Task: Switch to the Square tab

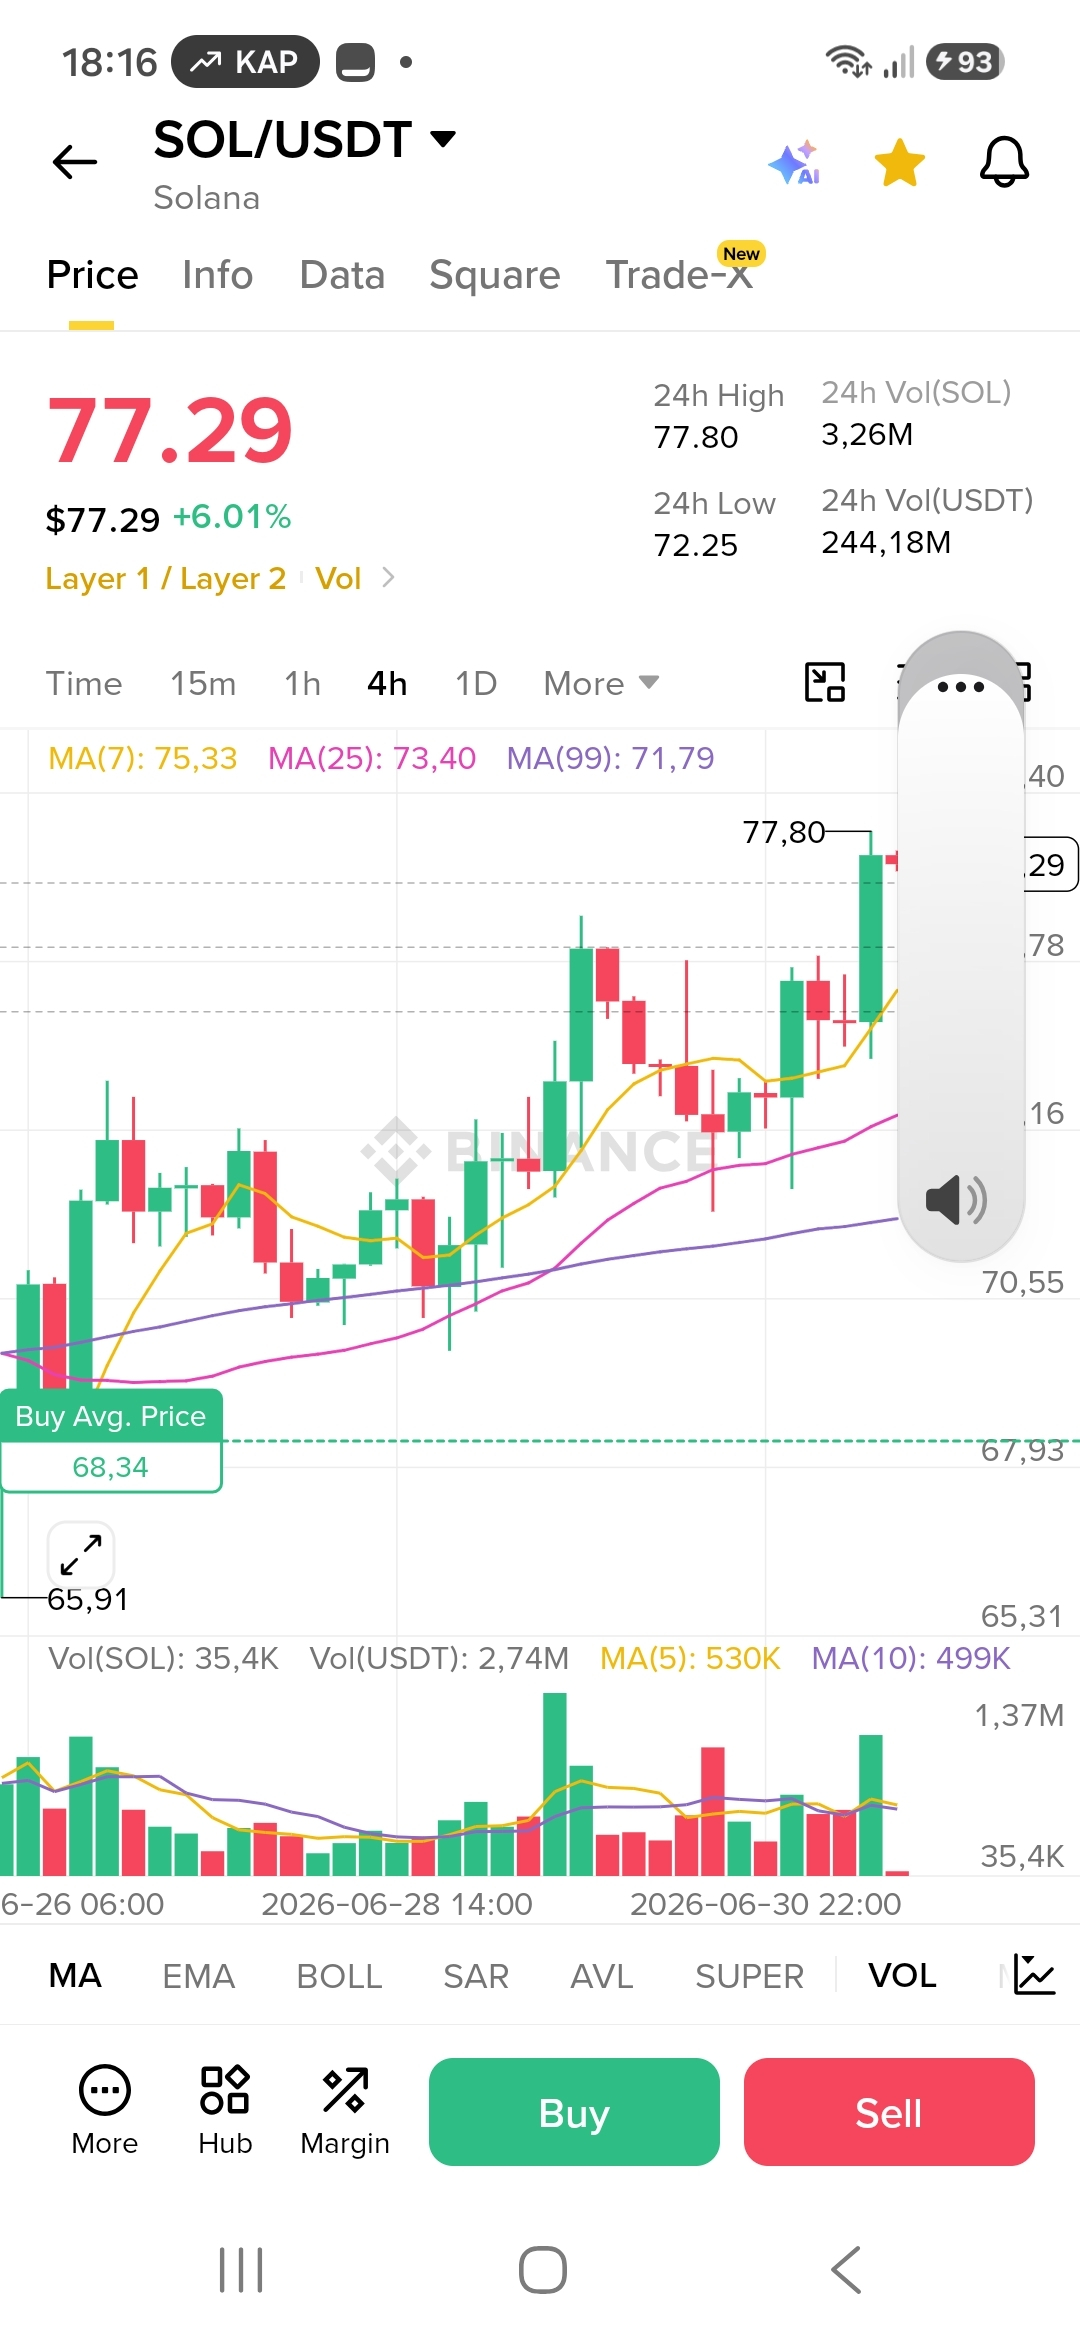Action: tap(494, 275)
